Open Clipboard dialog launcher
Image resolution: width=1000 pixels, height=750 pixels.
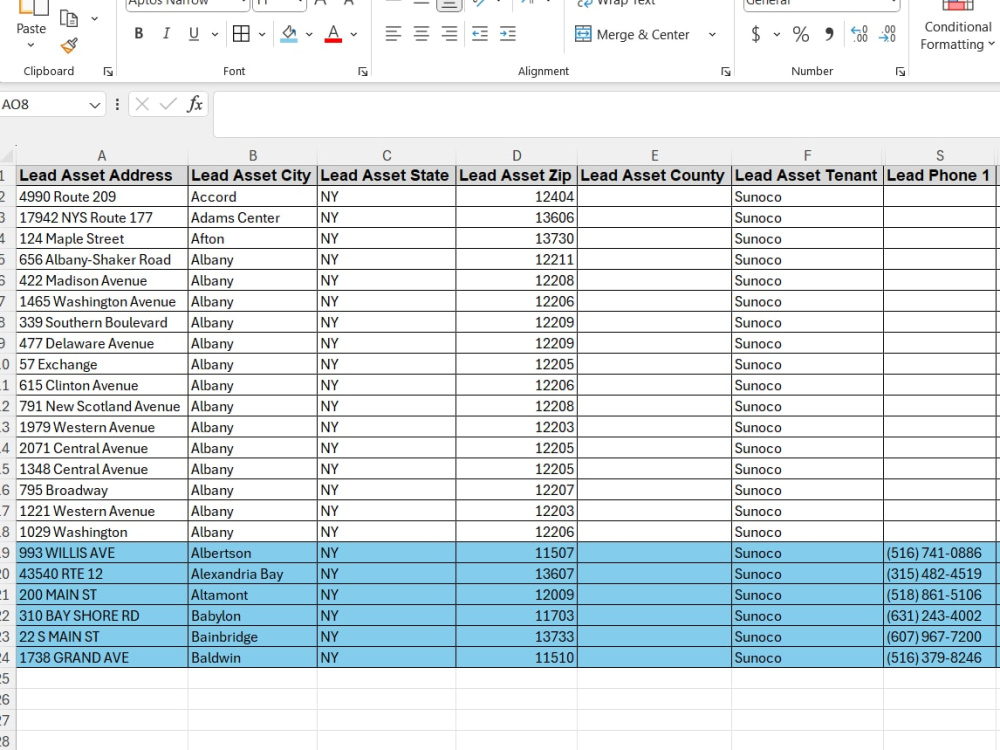click(108, 71)
